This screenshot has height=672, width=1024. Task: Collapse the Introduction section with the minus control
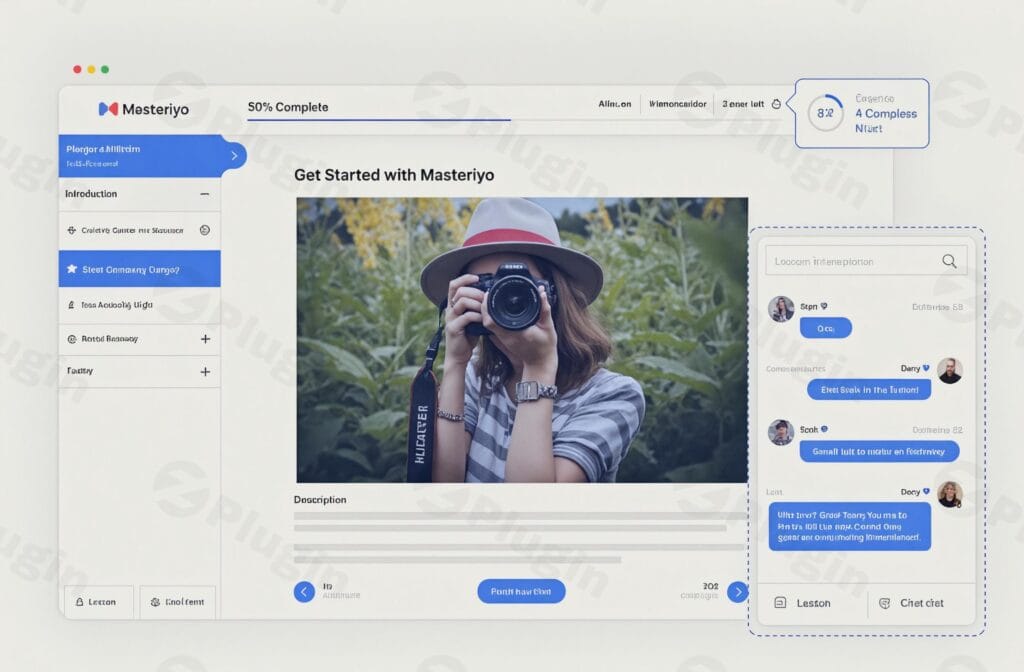pyautogui.click(x=207, y=194)
